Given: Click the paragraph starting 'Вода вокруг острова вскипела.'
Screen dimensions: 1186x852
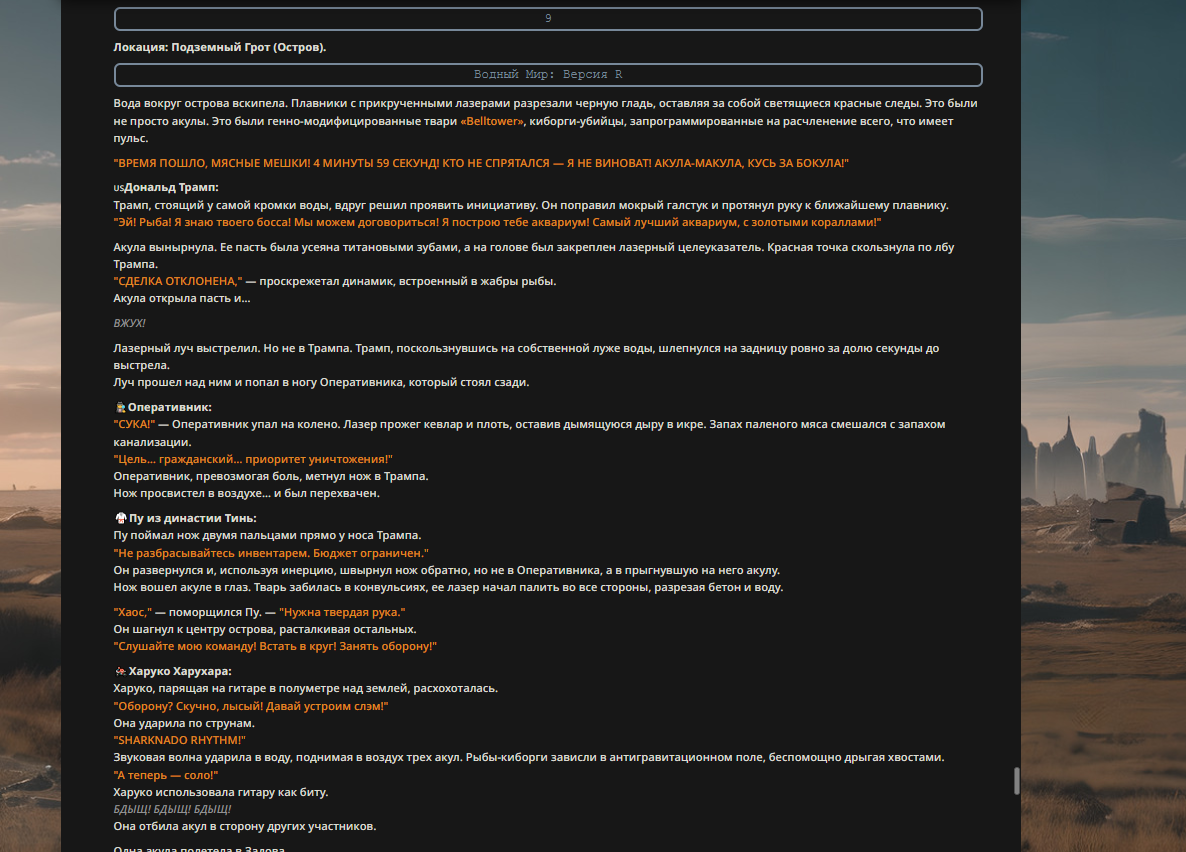Looking at the screenshot, I should (545, 121).
